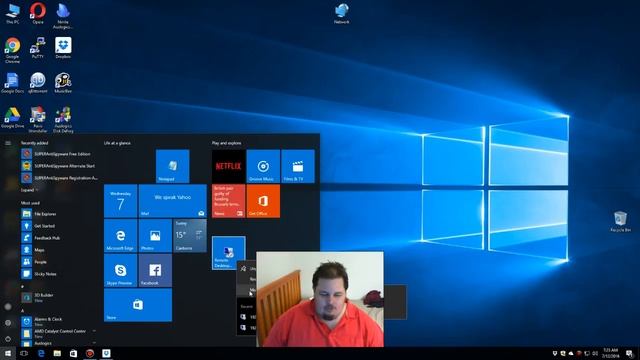
Task: Open the volume tray icon
Action: pos(595,353)
